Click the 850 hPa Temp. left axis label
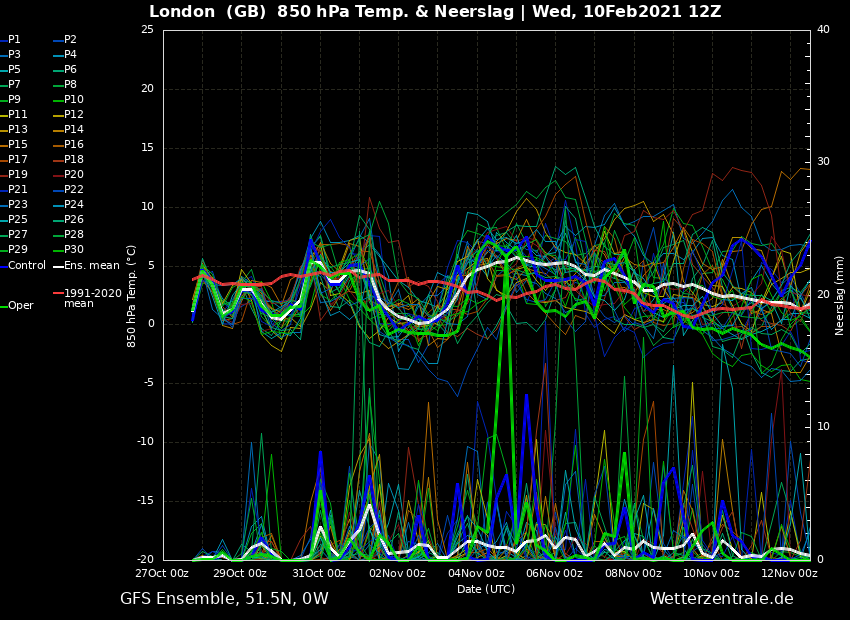The height and width of the screenshot is (620, 850). 132,295
